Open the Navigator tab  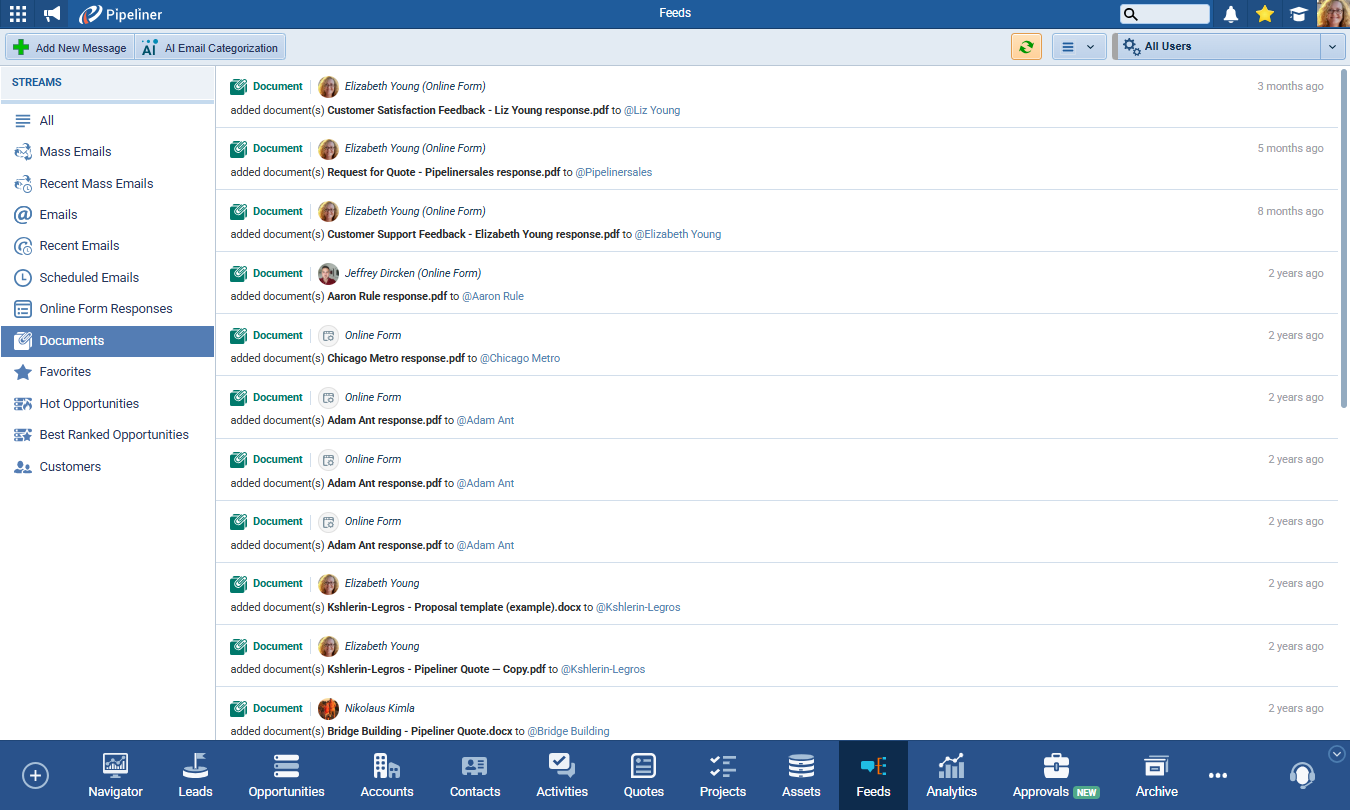click(115, 775)
